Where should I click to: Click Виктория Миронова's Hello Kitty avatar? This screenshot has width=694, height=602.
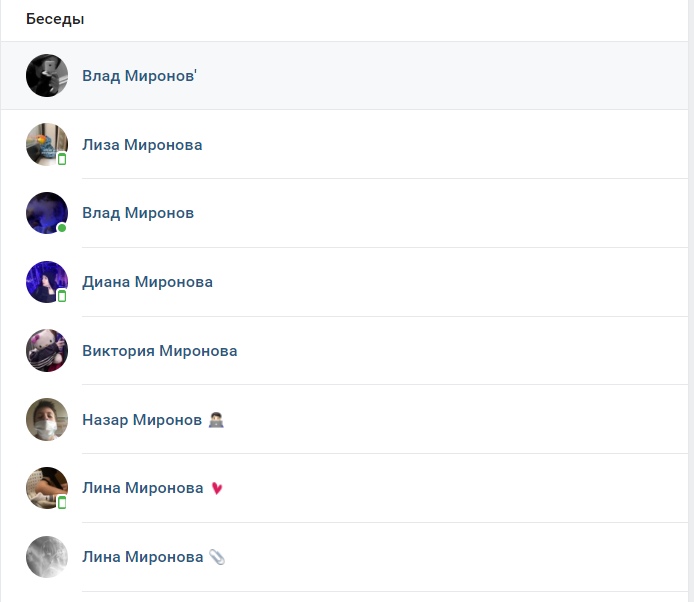pos(47,351)
